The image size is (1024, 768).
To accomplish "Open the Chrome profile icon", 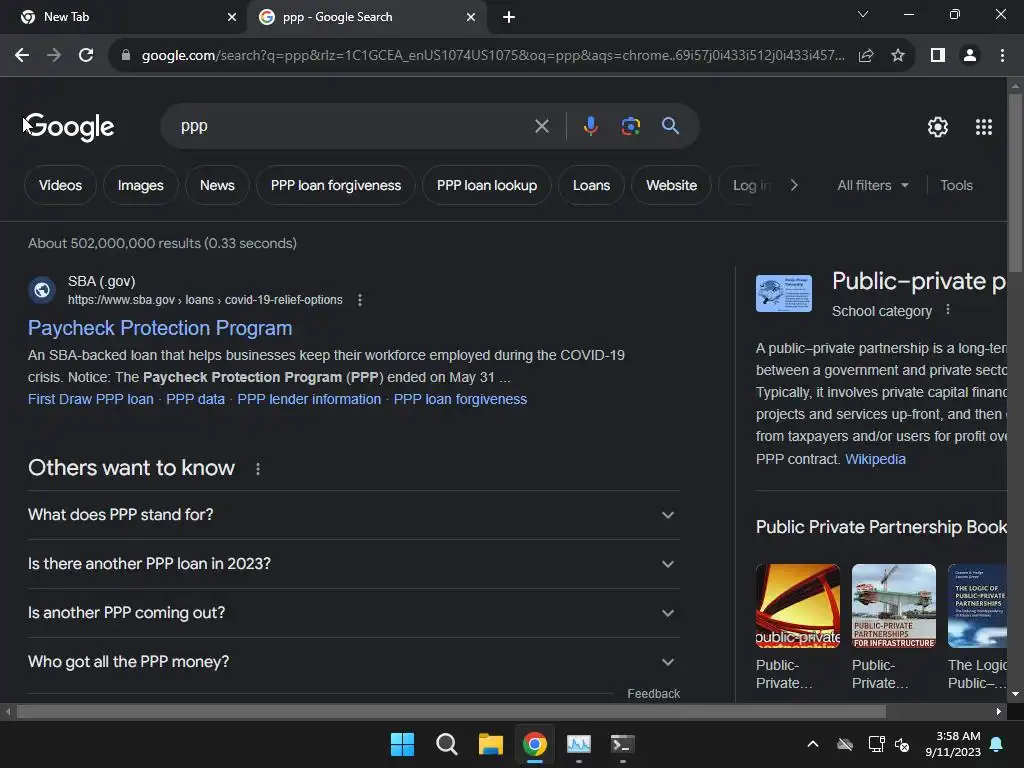I will [970, 56].
